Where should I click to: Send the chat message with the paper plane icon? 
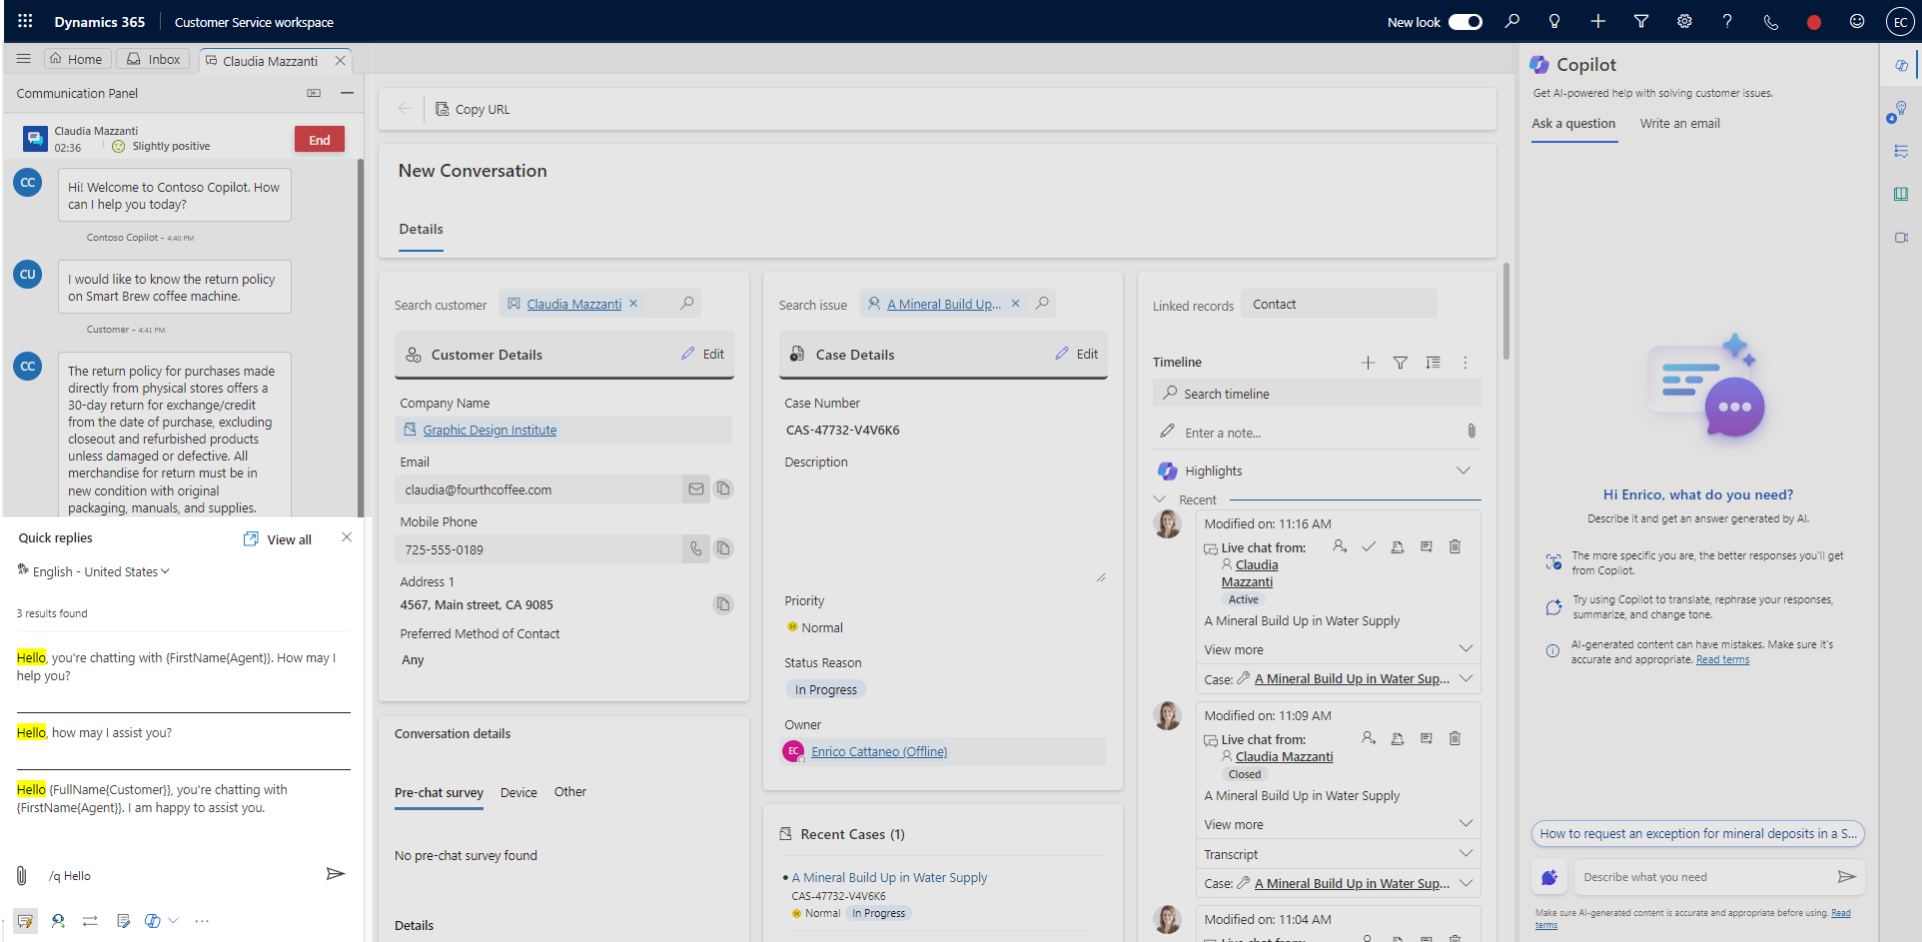pos(336,874)
